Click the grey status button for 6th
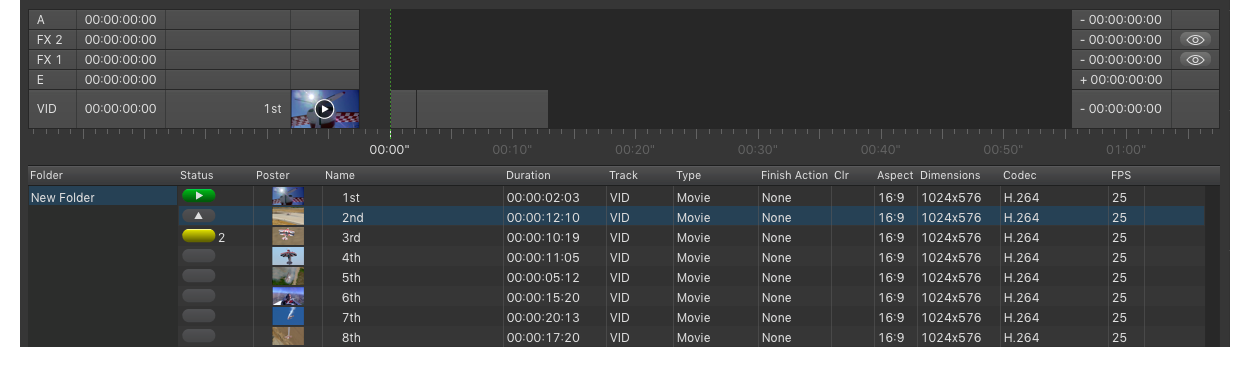The width and height of the screenshot is (1250, 367). (199, 296)
